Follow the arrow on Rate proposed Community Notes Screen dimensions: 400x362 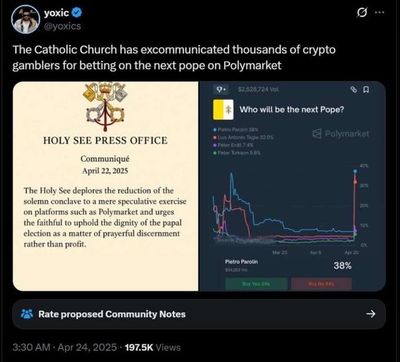pos(371,314)
